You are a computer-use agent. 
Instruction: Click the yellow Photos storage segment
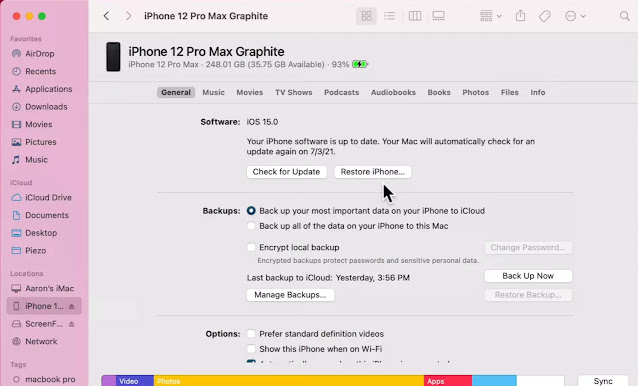(289, 381)
